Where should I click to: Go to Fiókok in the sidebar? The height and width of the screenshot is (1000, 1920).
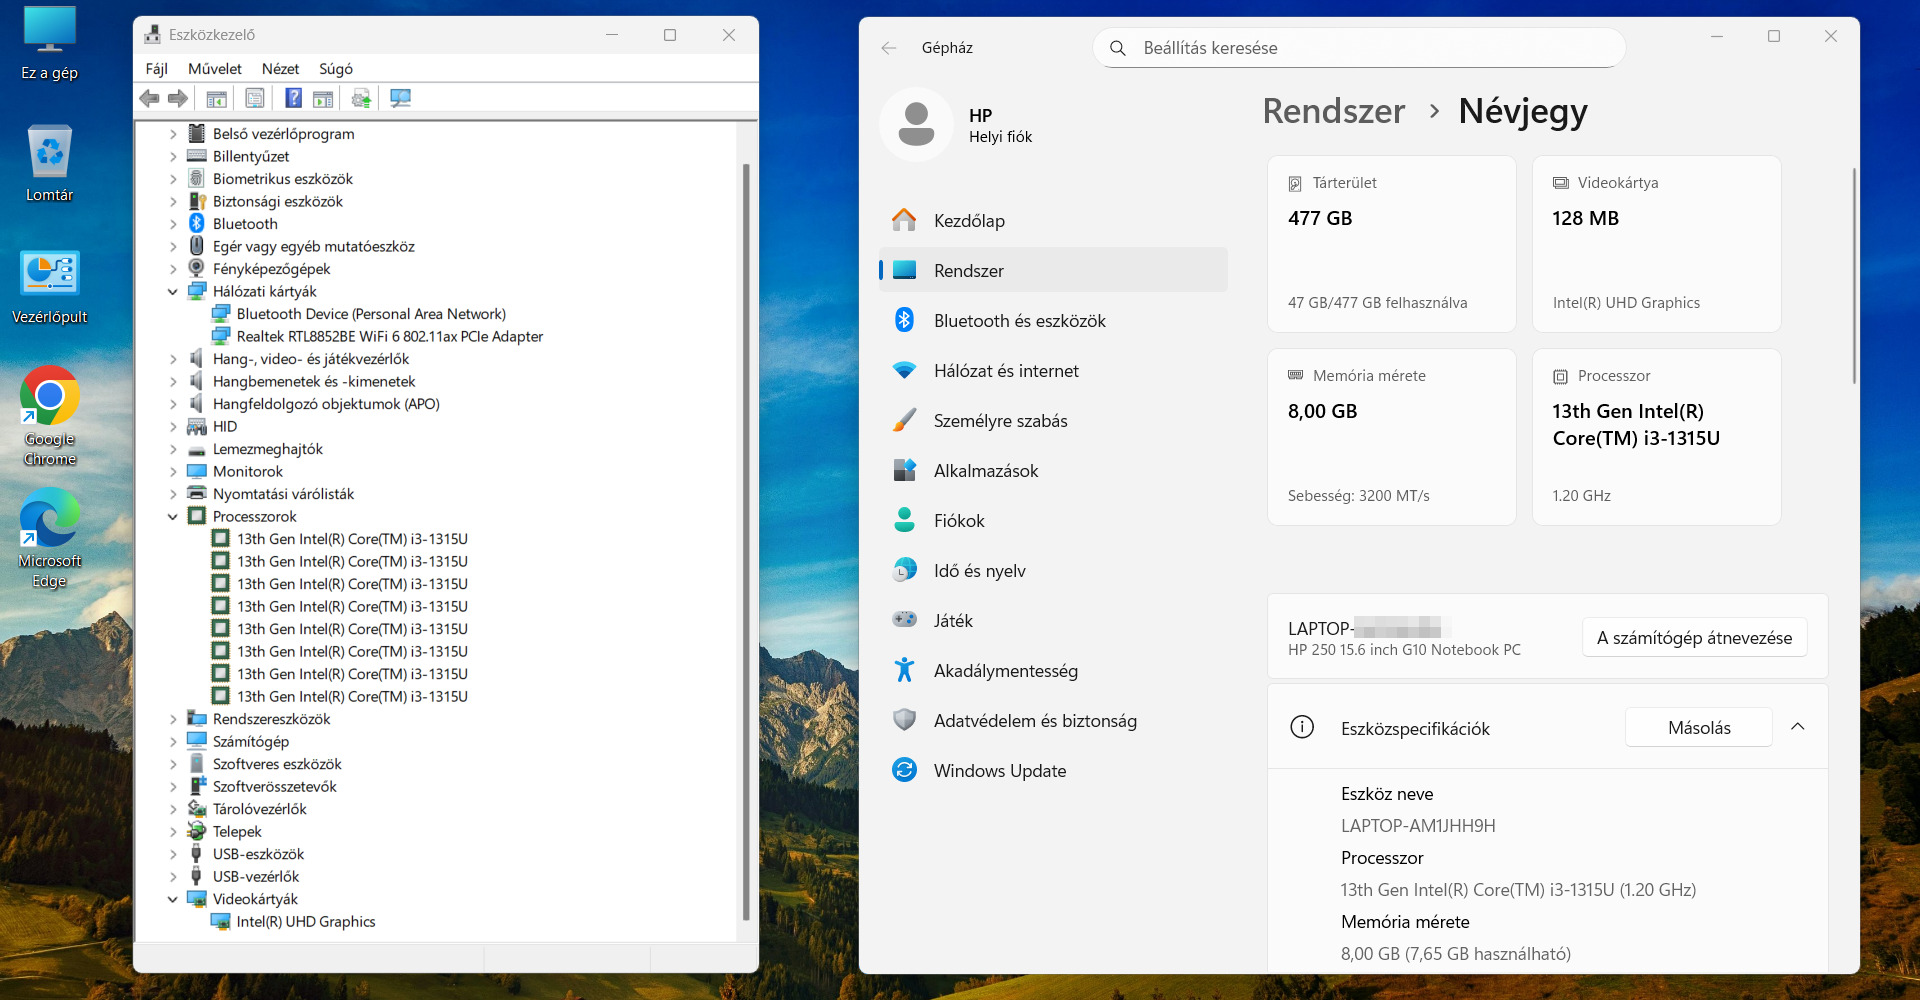click(x=1053, y=520)
